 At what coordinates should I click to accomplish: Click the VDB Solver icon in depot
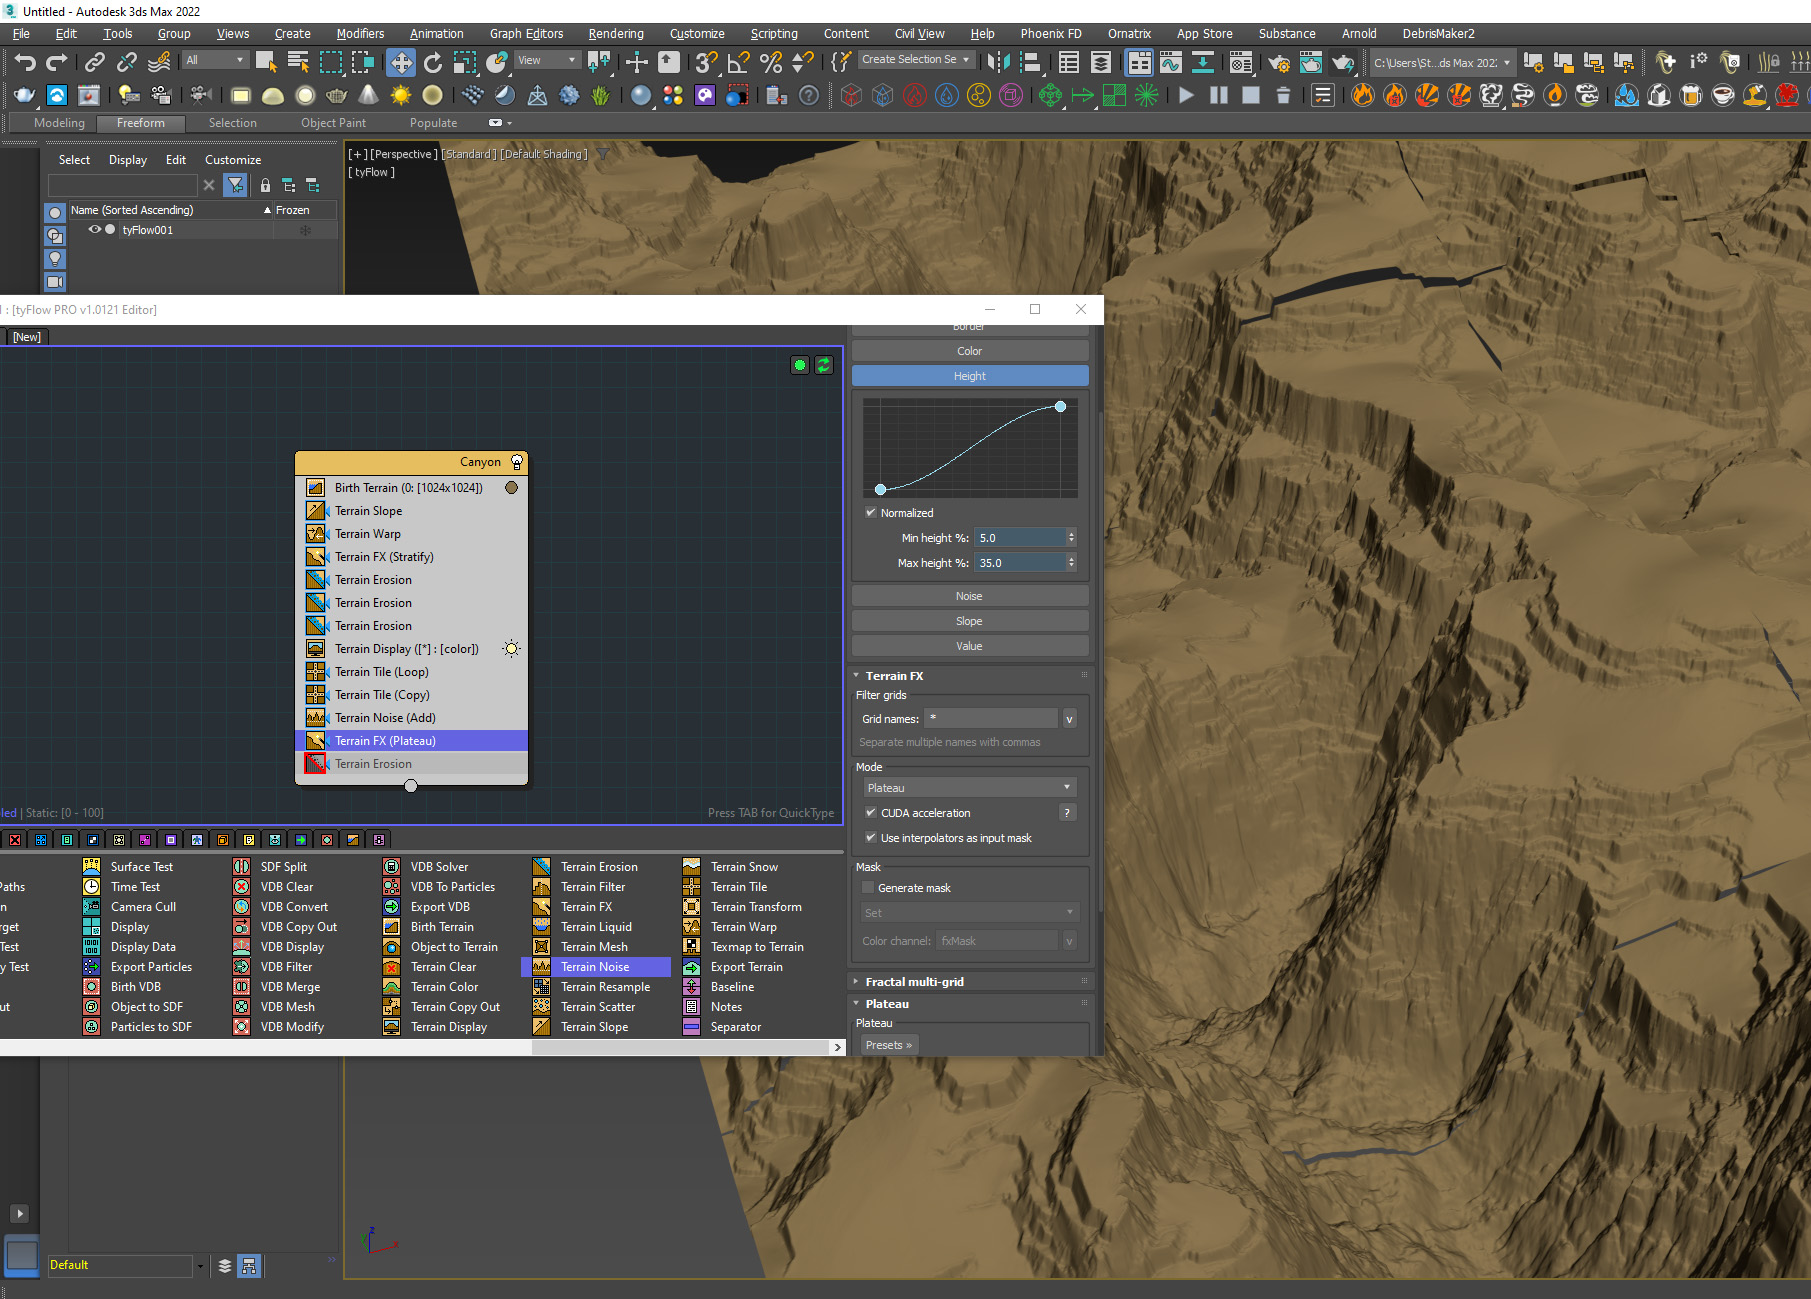pyautogui.click(x=391, y=867)
